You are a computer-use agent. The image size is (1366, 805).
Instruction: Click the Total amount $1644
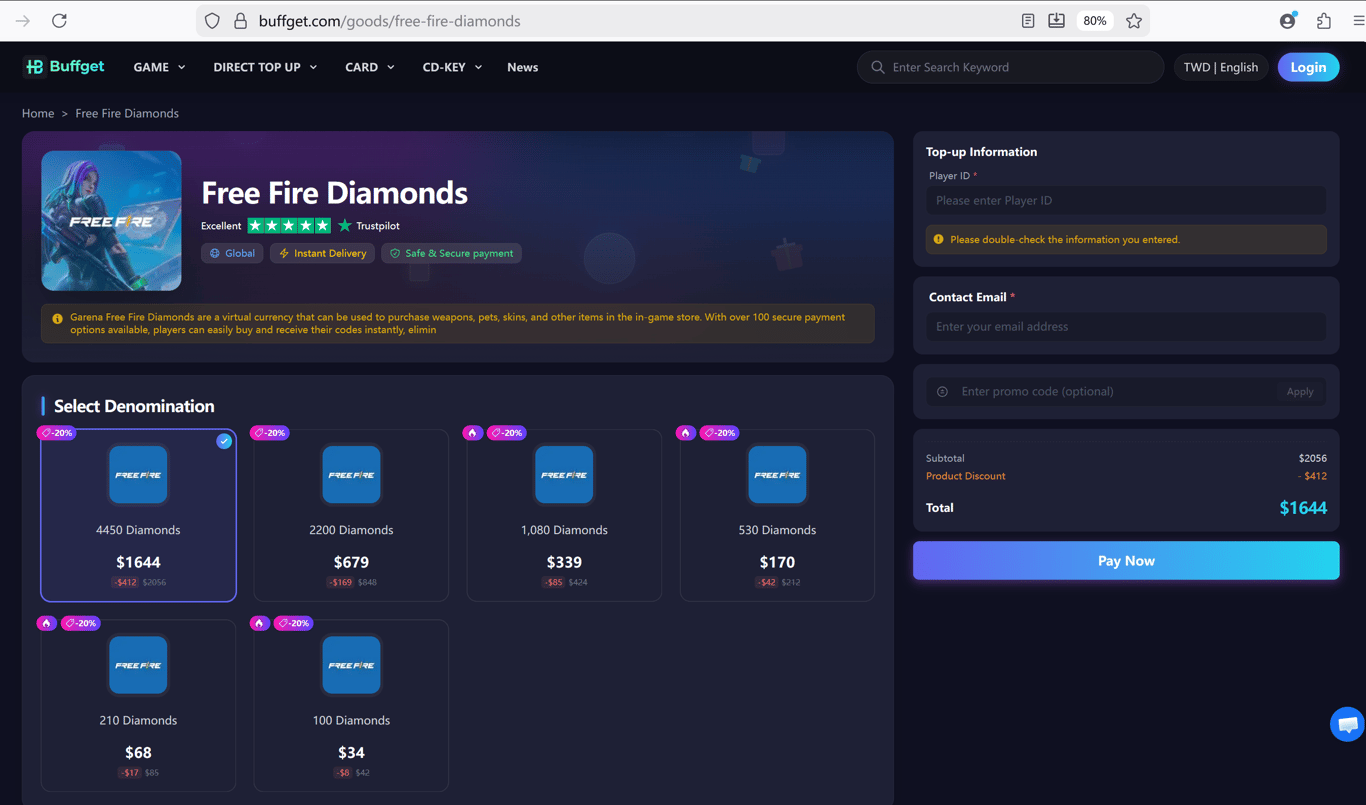coord(1303,508)
